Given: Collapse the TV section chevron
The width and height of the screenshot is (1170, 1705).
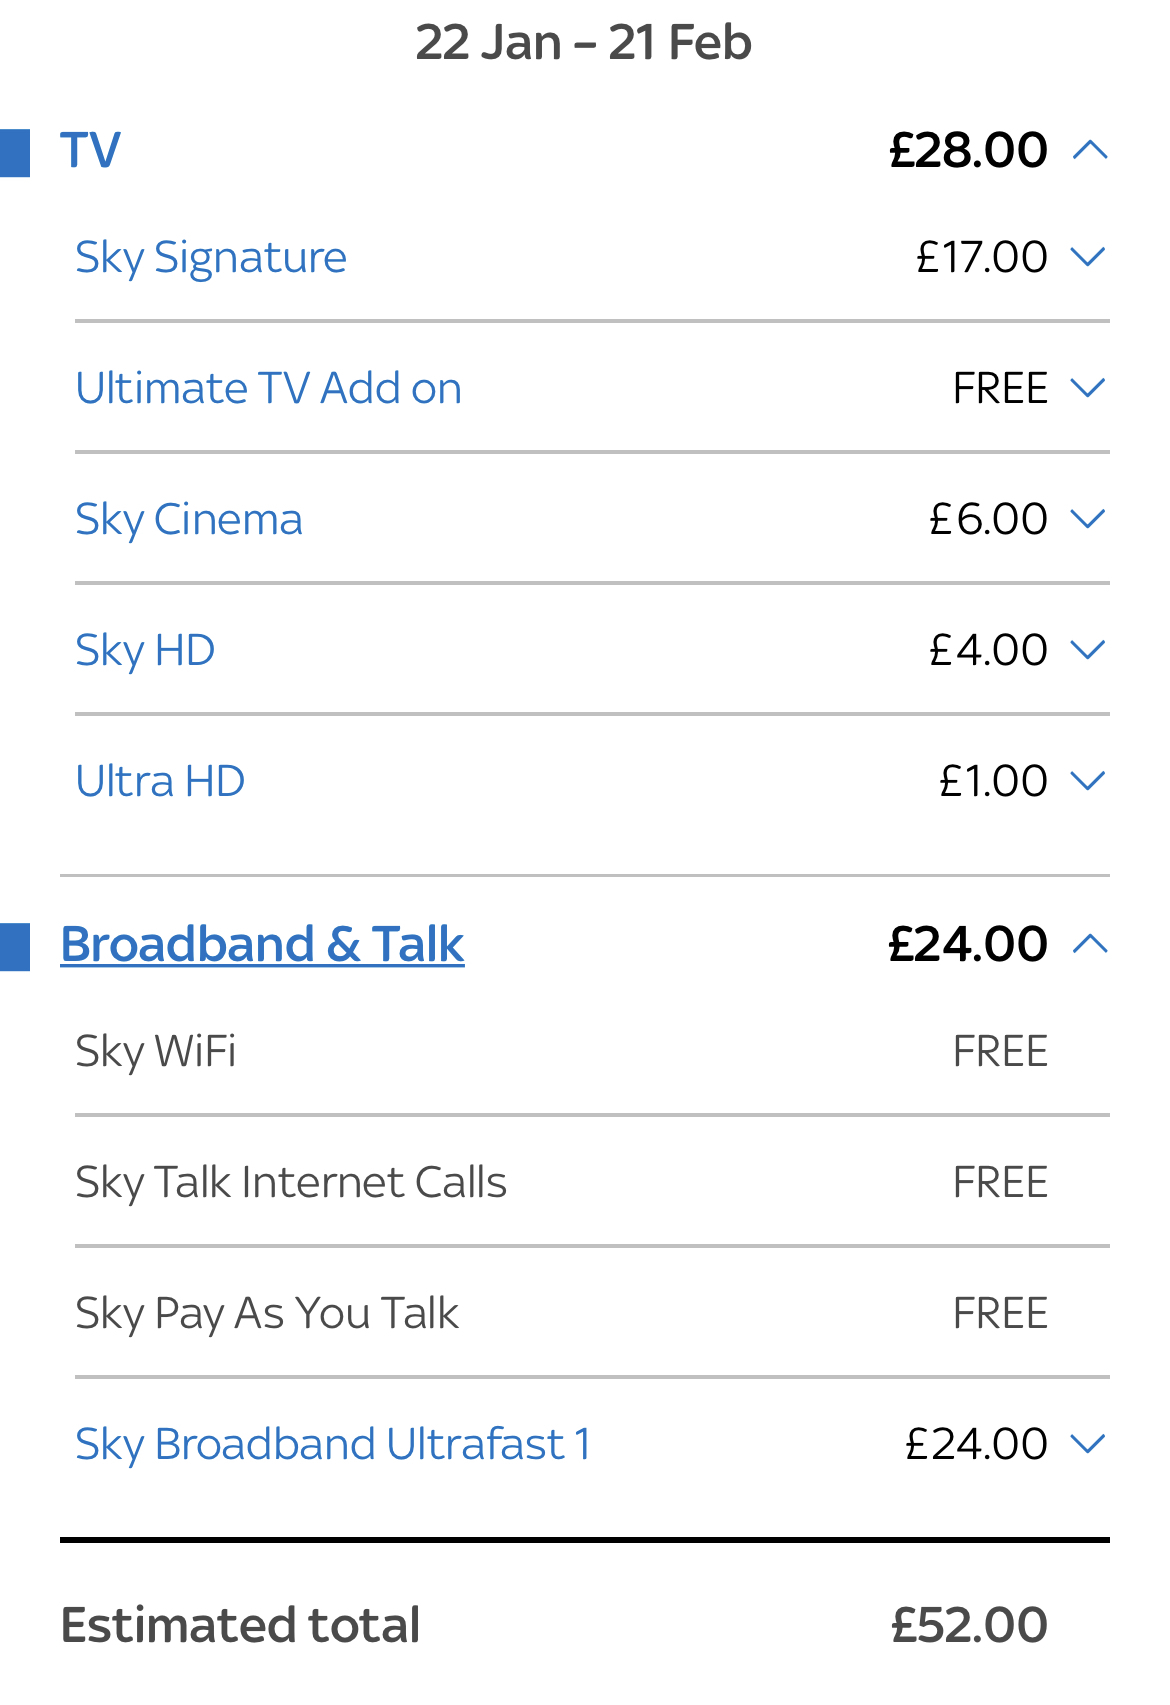Looking at the screenshot, I should tap(1090, 150).
